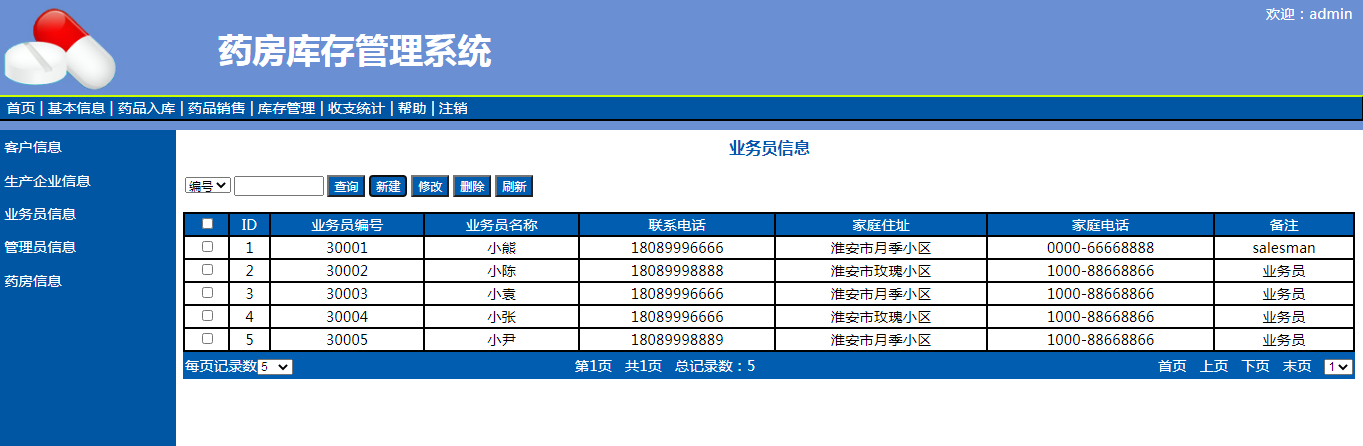Viewport: 1363px width, 446px height.
Task: Open the 基本信息 menu
Action: tap(76, 108)
